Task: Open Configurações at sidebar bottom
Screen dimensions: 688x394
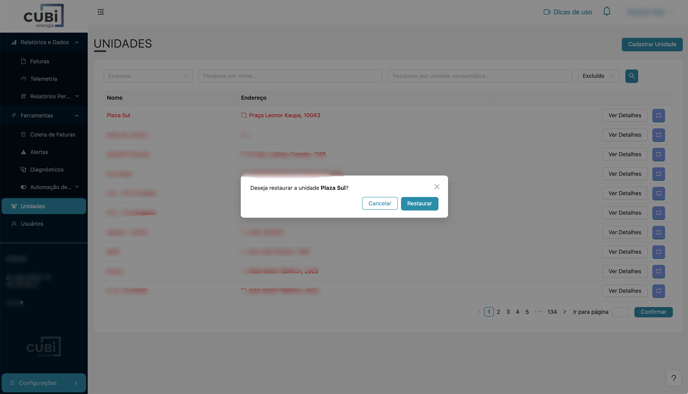Action: tap(44, 383)
